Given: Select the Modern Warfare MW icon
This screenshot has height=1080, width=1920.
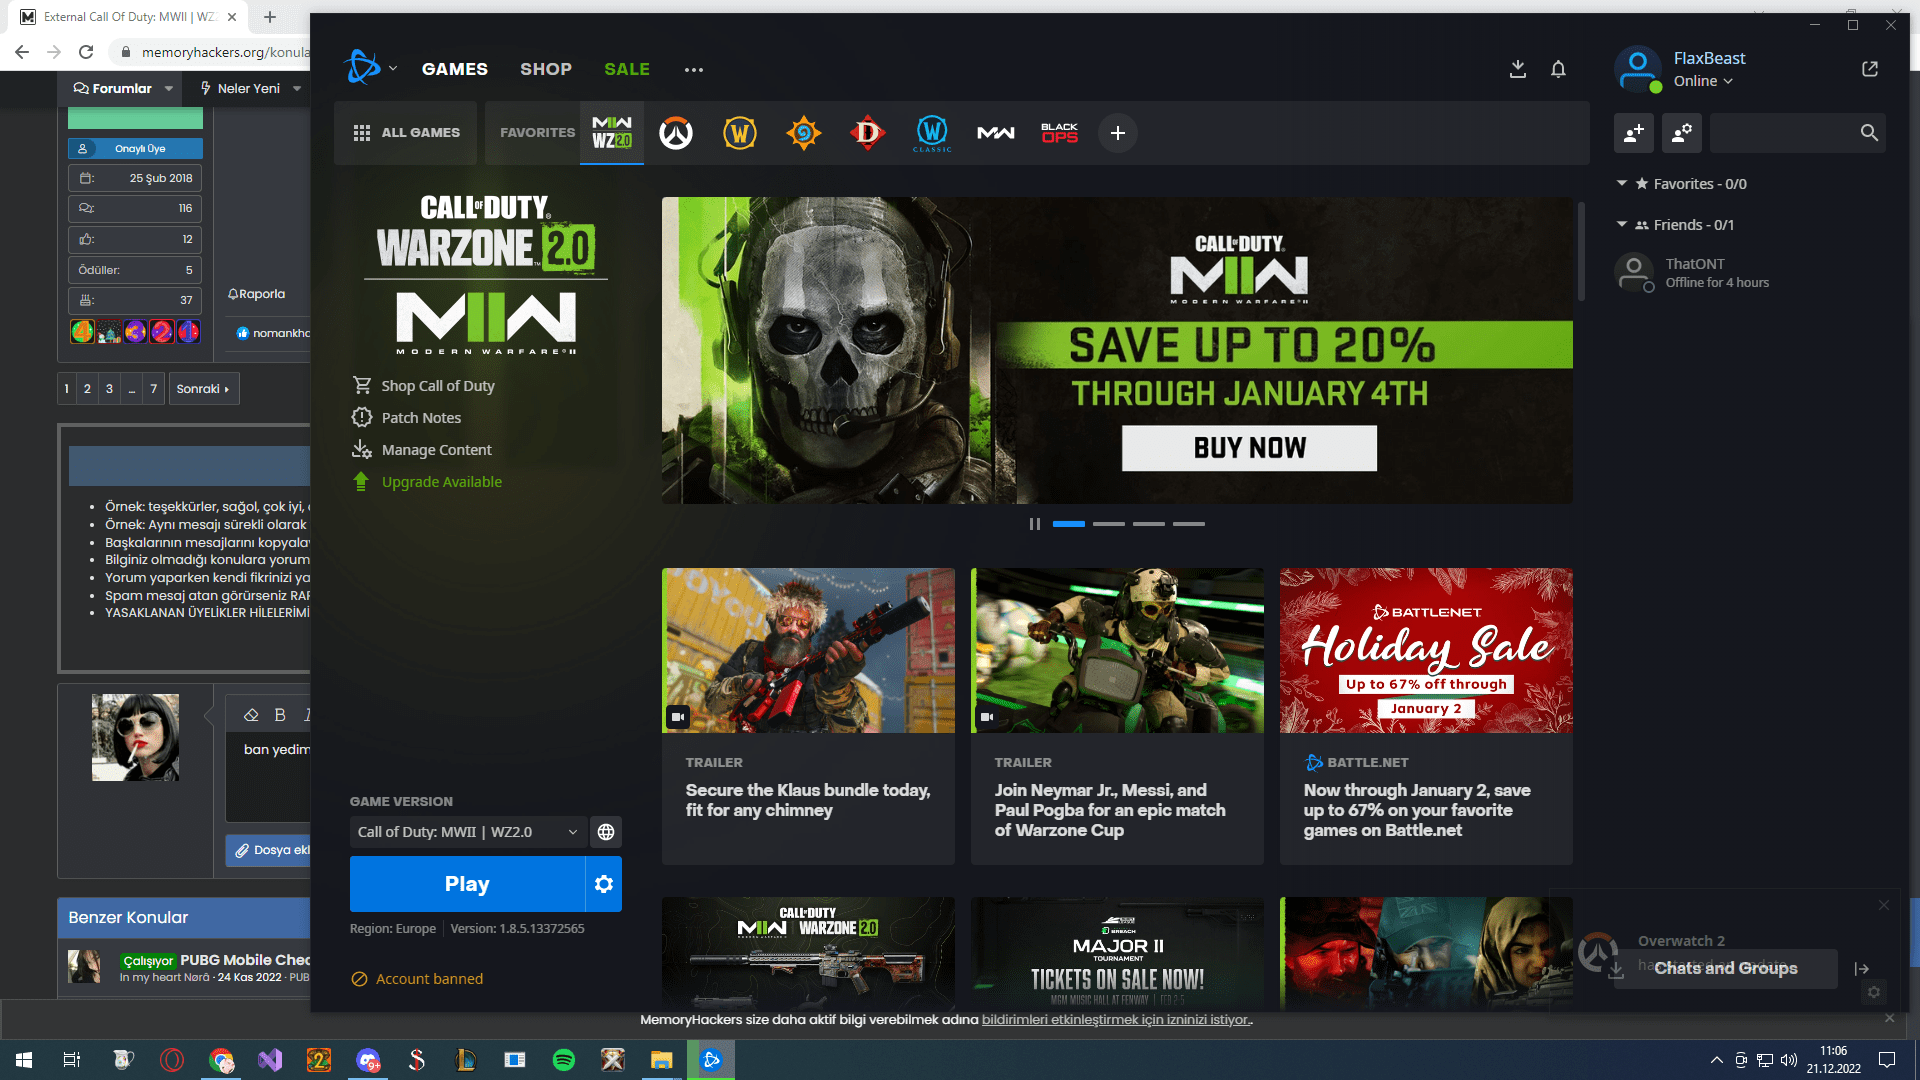Looking at the screenshot, I should [x=996, y=133].
